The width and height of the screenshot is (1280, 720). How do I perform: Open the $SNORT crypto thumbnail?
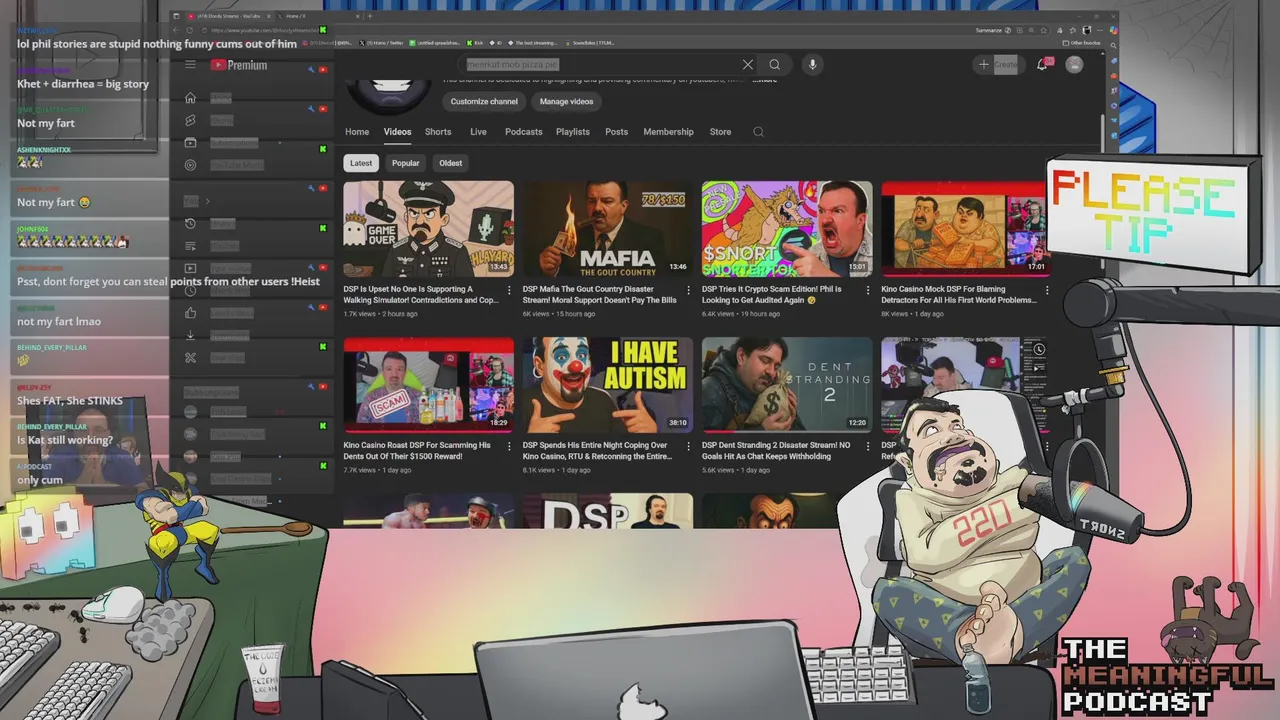point(787,229)
